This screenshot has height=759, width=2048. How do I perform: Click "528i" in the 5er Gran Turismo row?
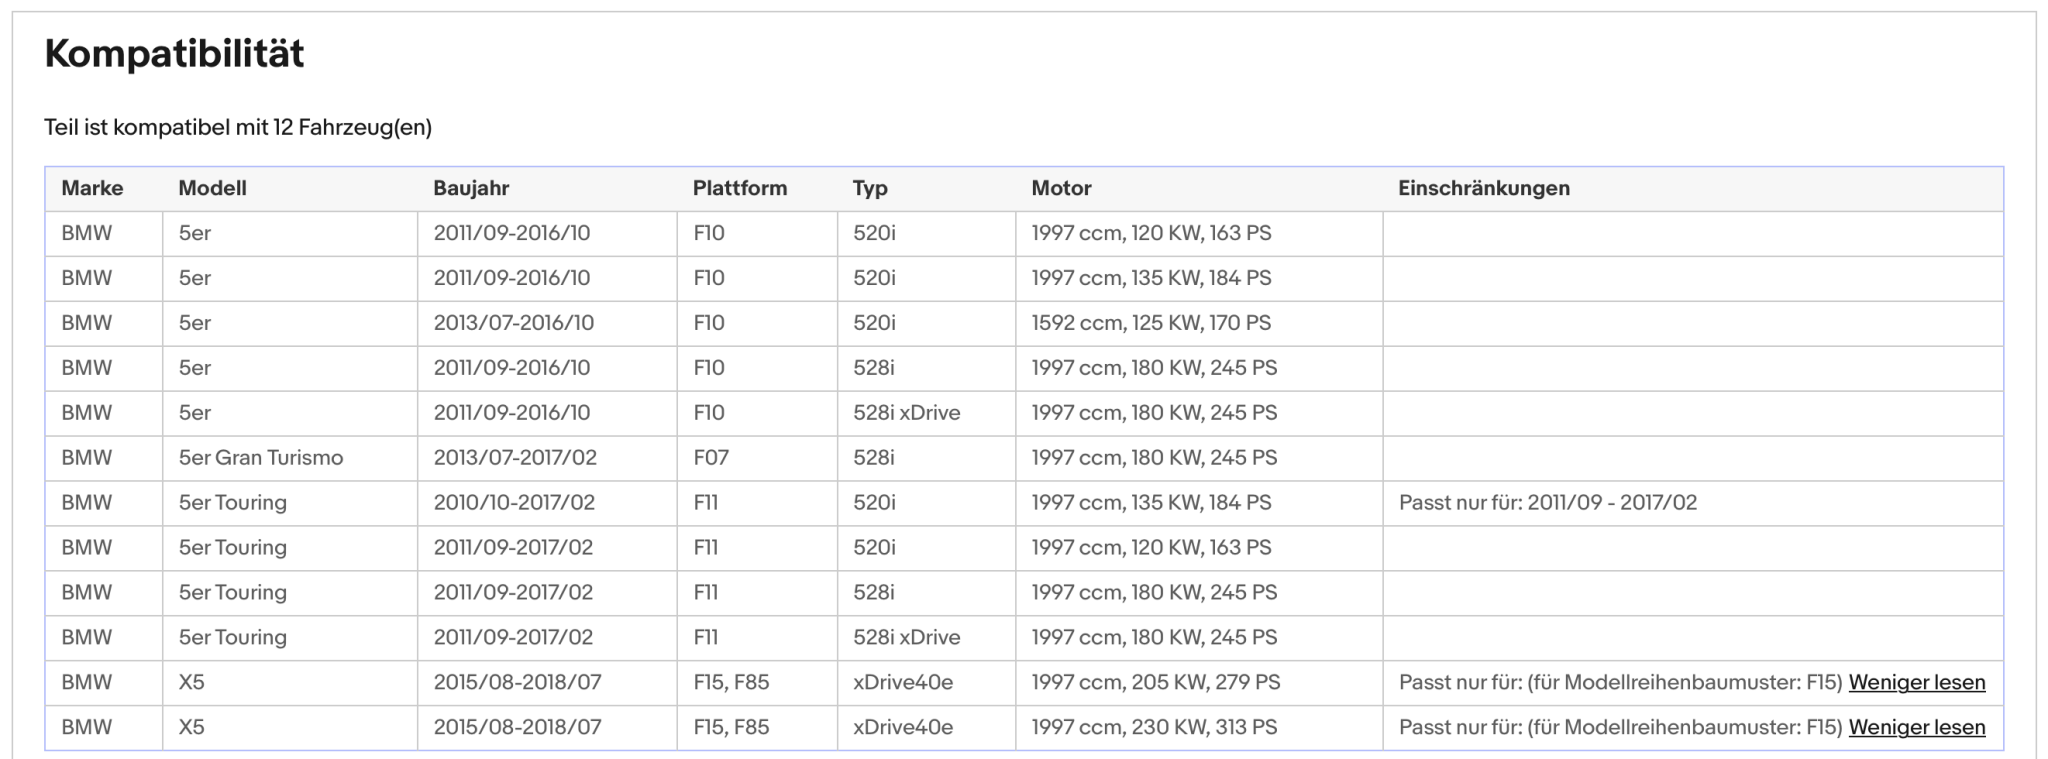pyautogui.click(x=874, y=458)
